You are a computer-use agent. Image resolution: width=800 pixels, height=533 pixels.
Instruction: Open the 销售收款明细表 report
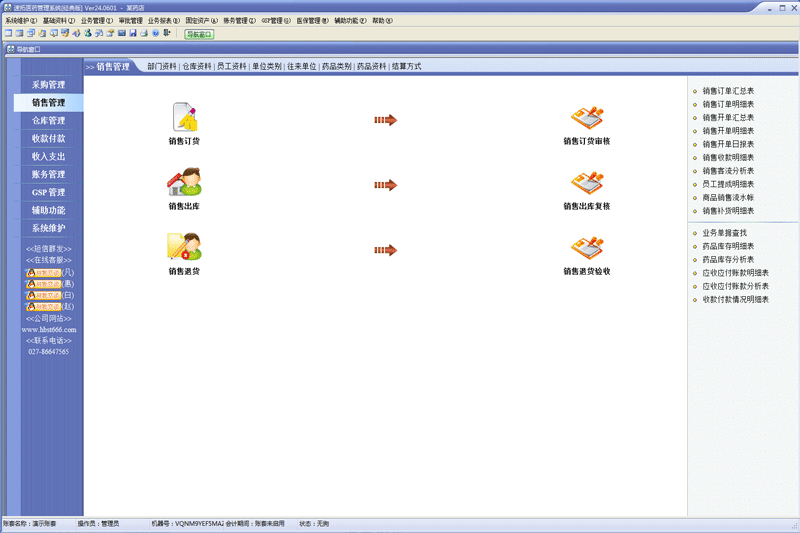tap(728, 158)
